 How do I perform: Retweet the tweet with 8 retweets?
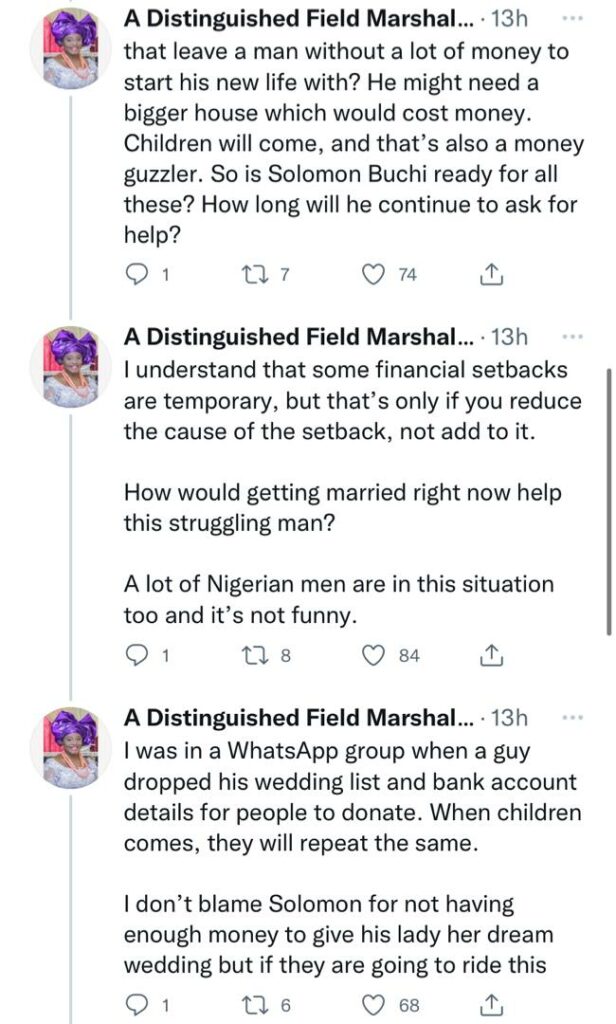pyautogui.click(x=257, y=655)
